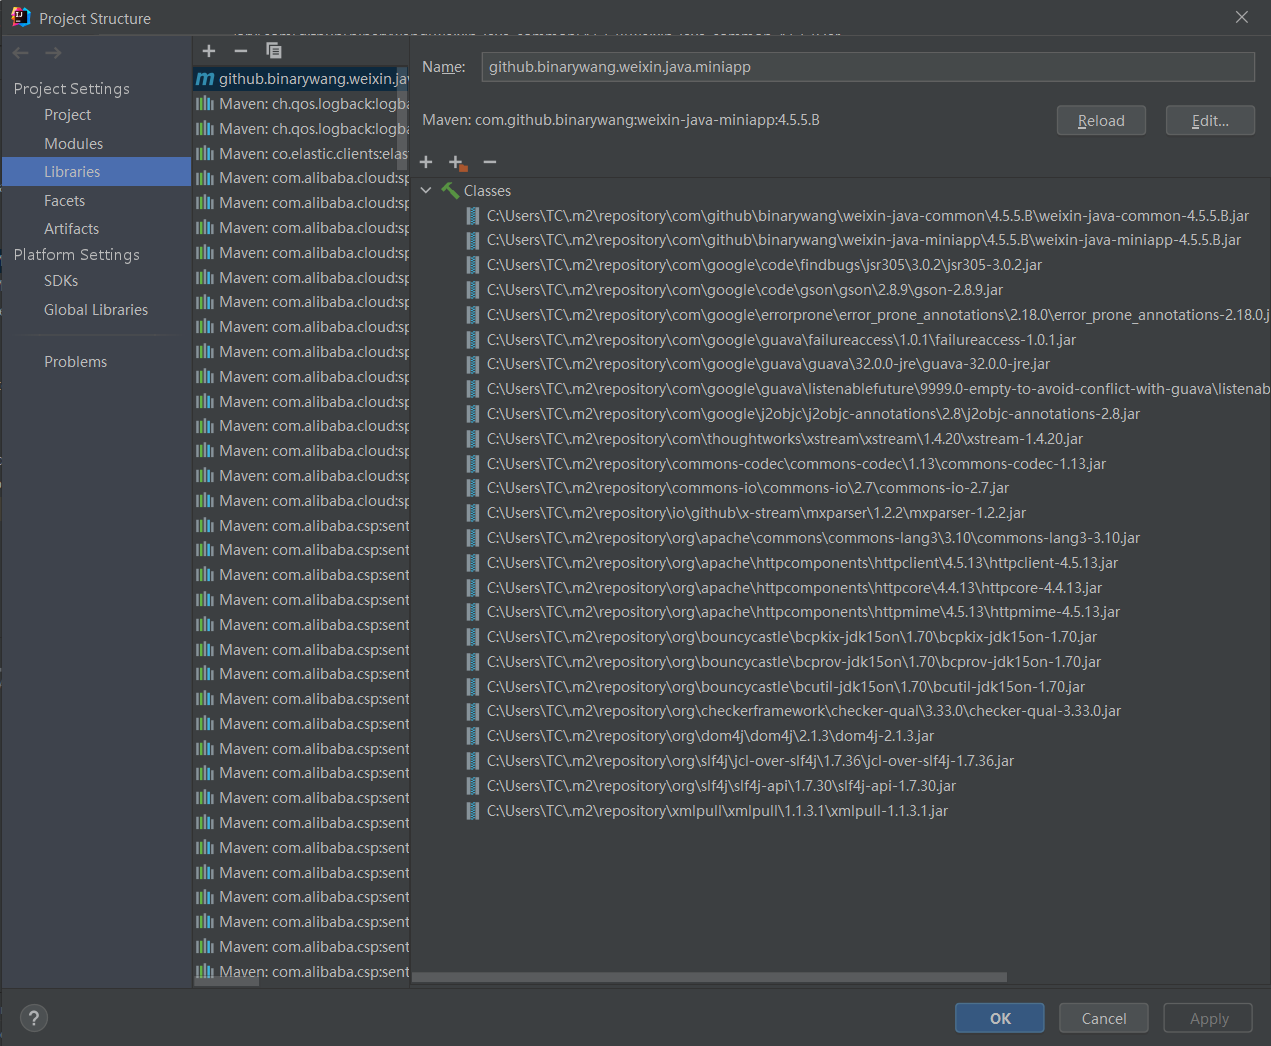
Task: Close the Project Structure dialog
Action: [1242, 17]
